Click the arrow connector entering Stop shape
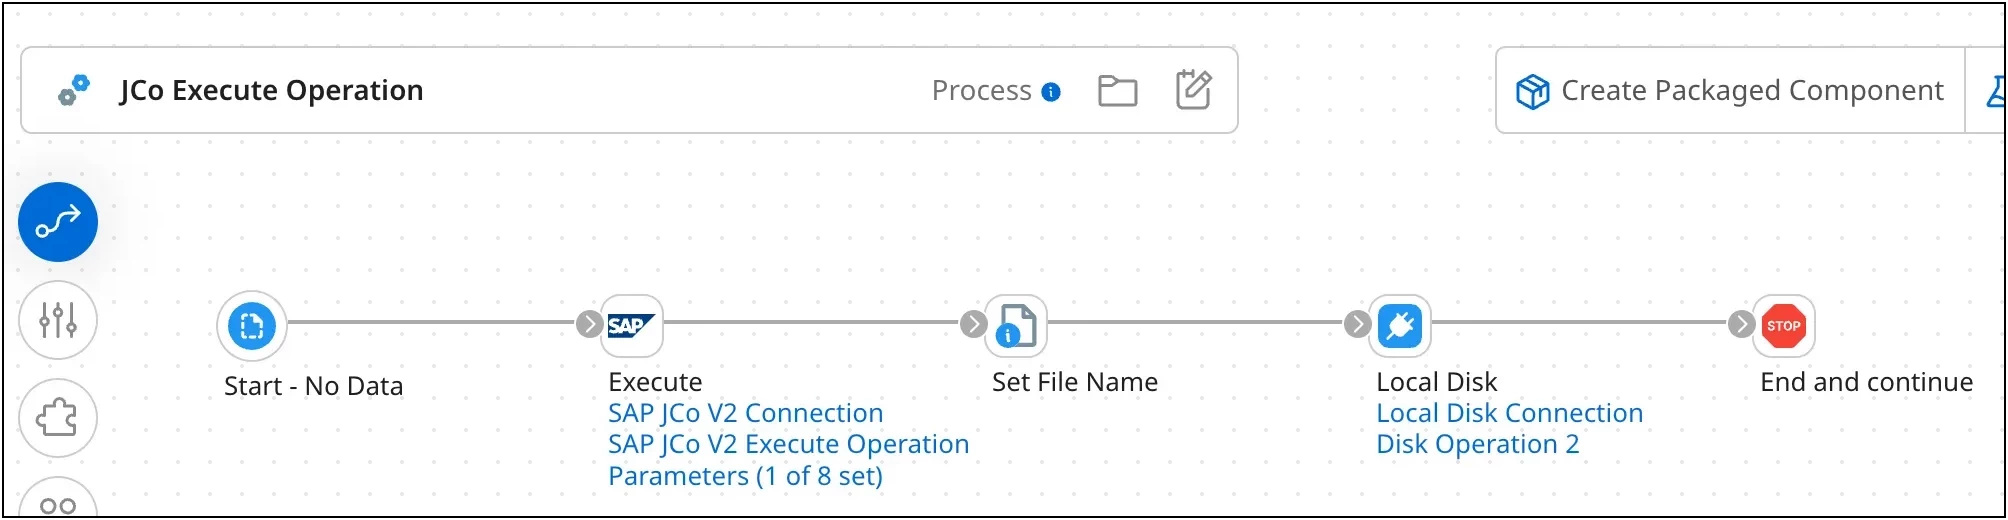The width and height of the screenshot is (2008, 520). [1741, 324]
